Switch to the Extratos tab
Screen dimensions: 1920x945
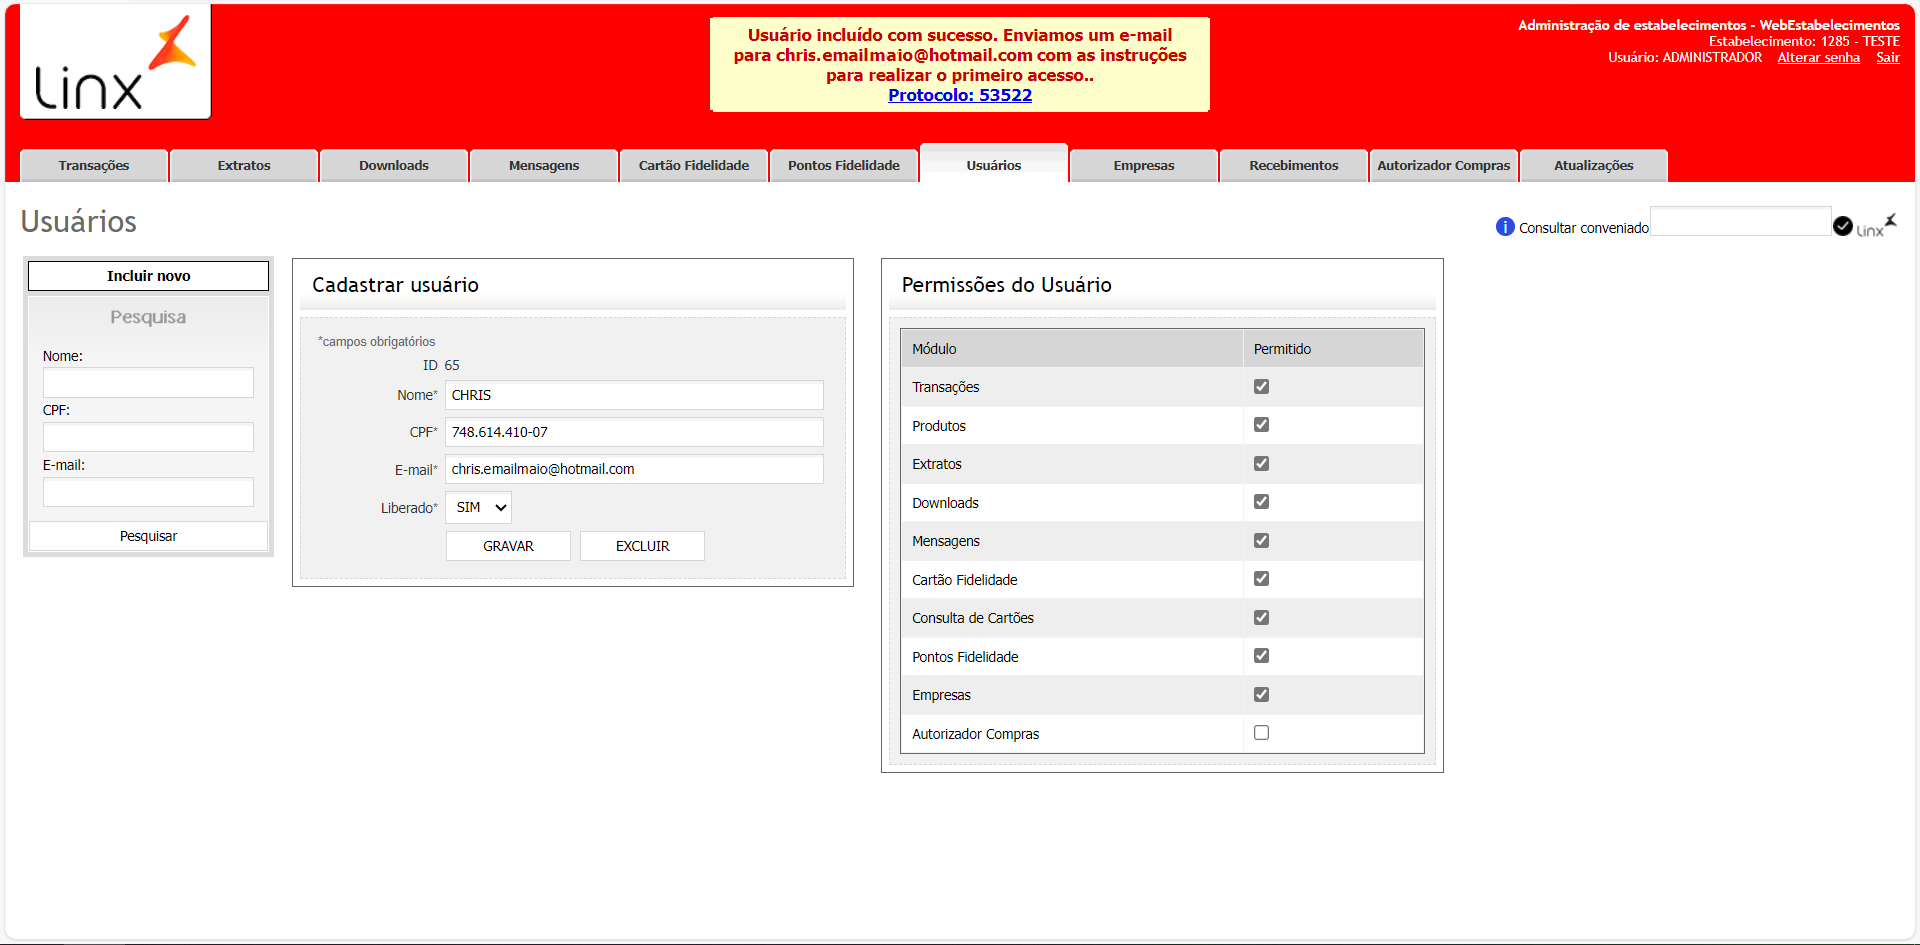click(x=244, y=165)
